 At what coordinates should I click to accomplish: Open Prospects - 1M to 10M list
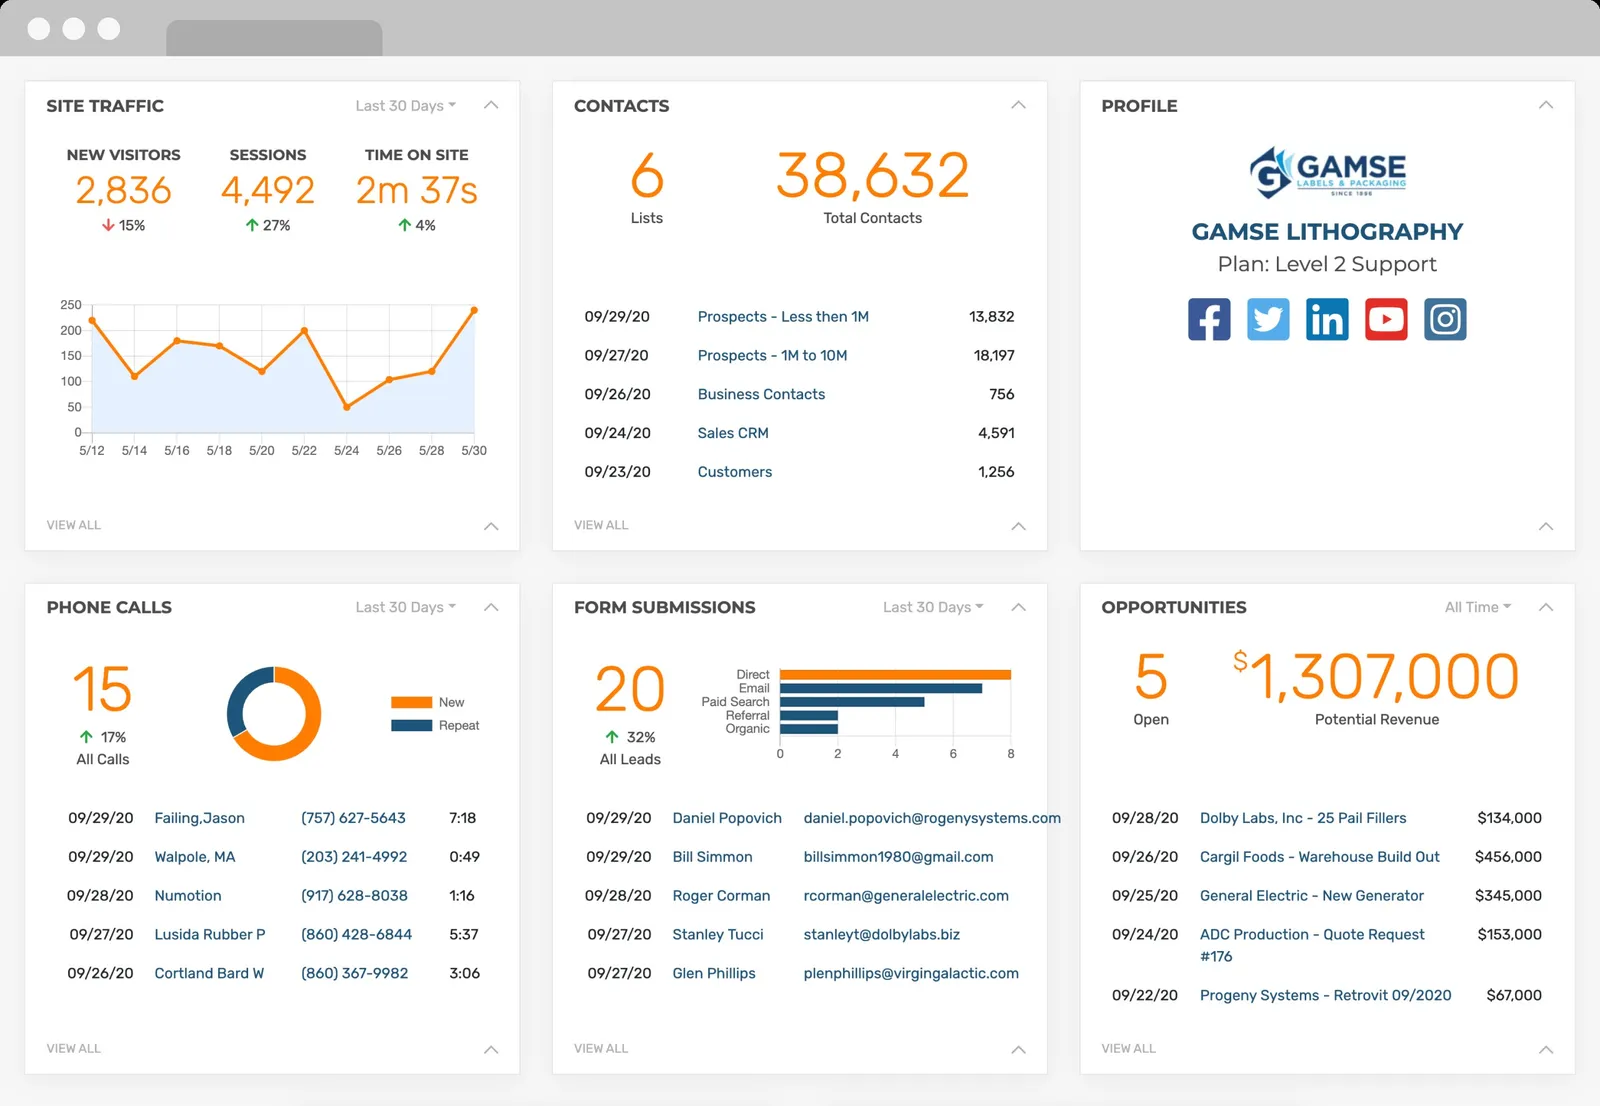point(772,356)
